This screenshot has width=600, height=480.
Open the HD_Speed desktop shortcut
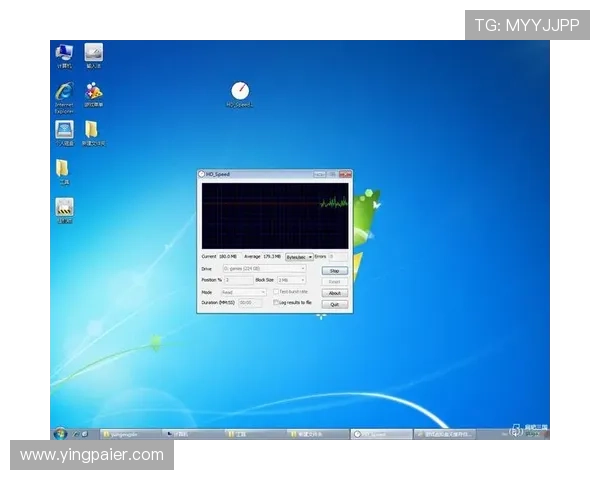240,92
